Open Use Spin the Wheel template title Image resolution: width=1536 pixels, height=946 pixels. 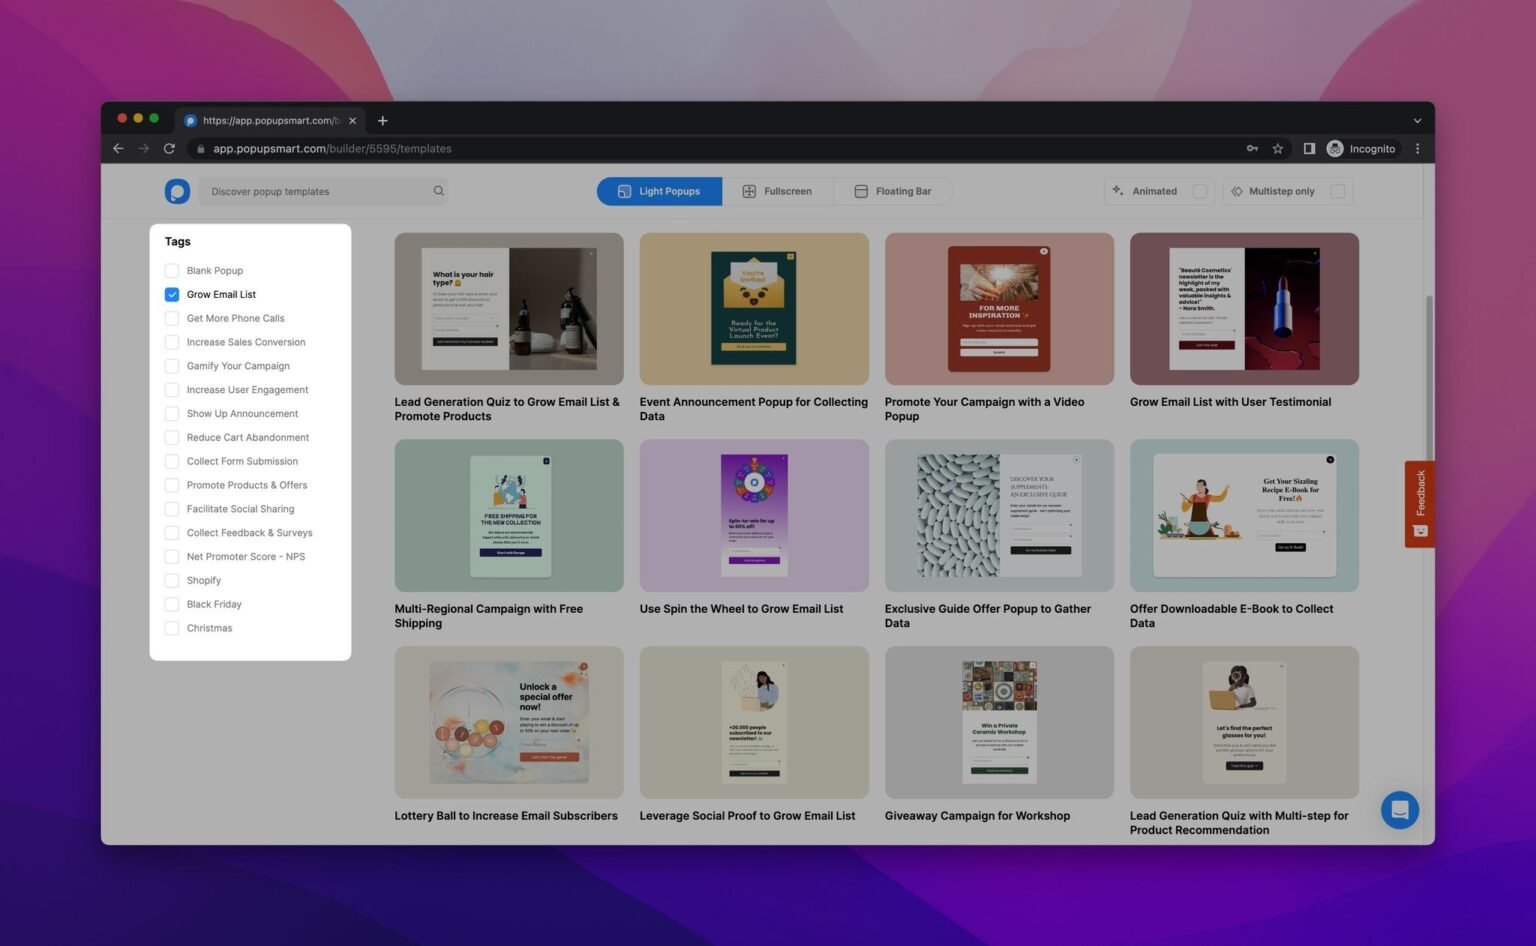pos(741,609)
